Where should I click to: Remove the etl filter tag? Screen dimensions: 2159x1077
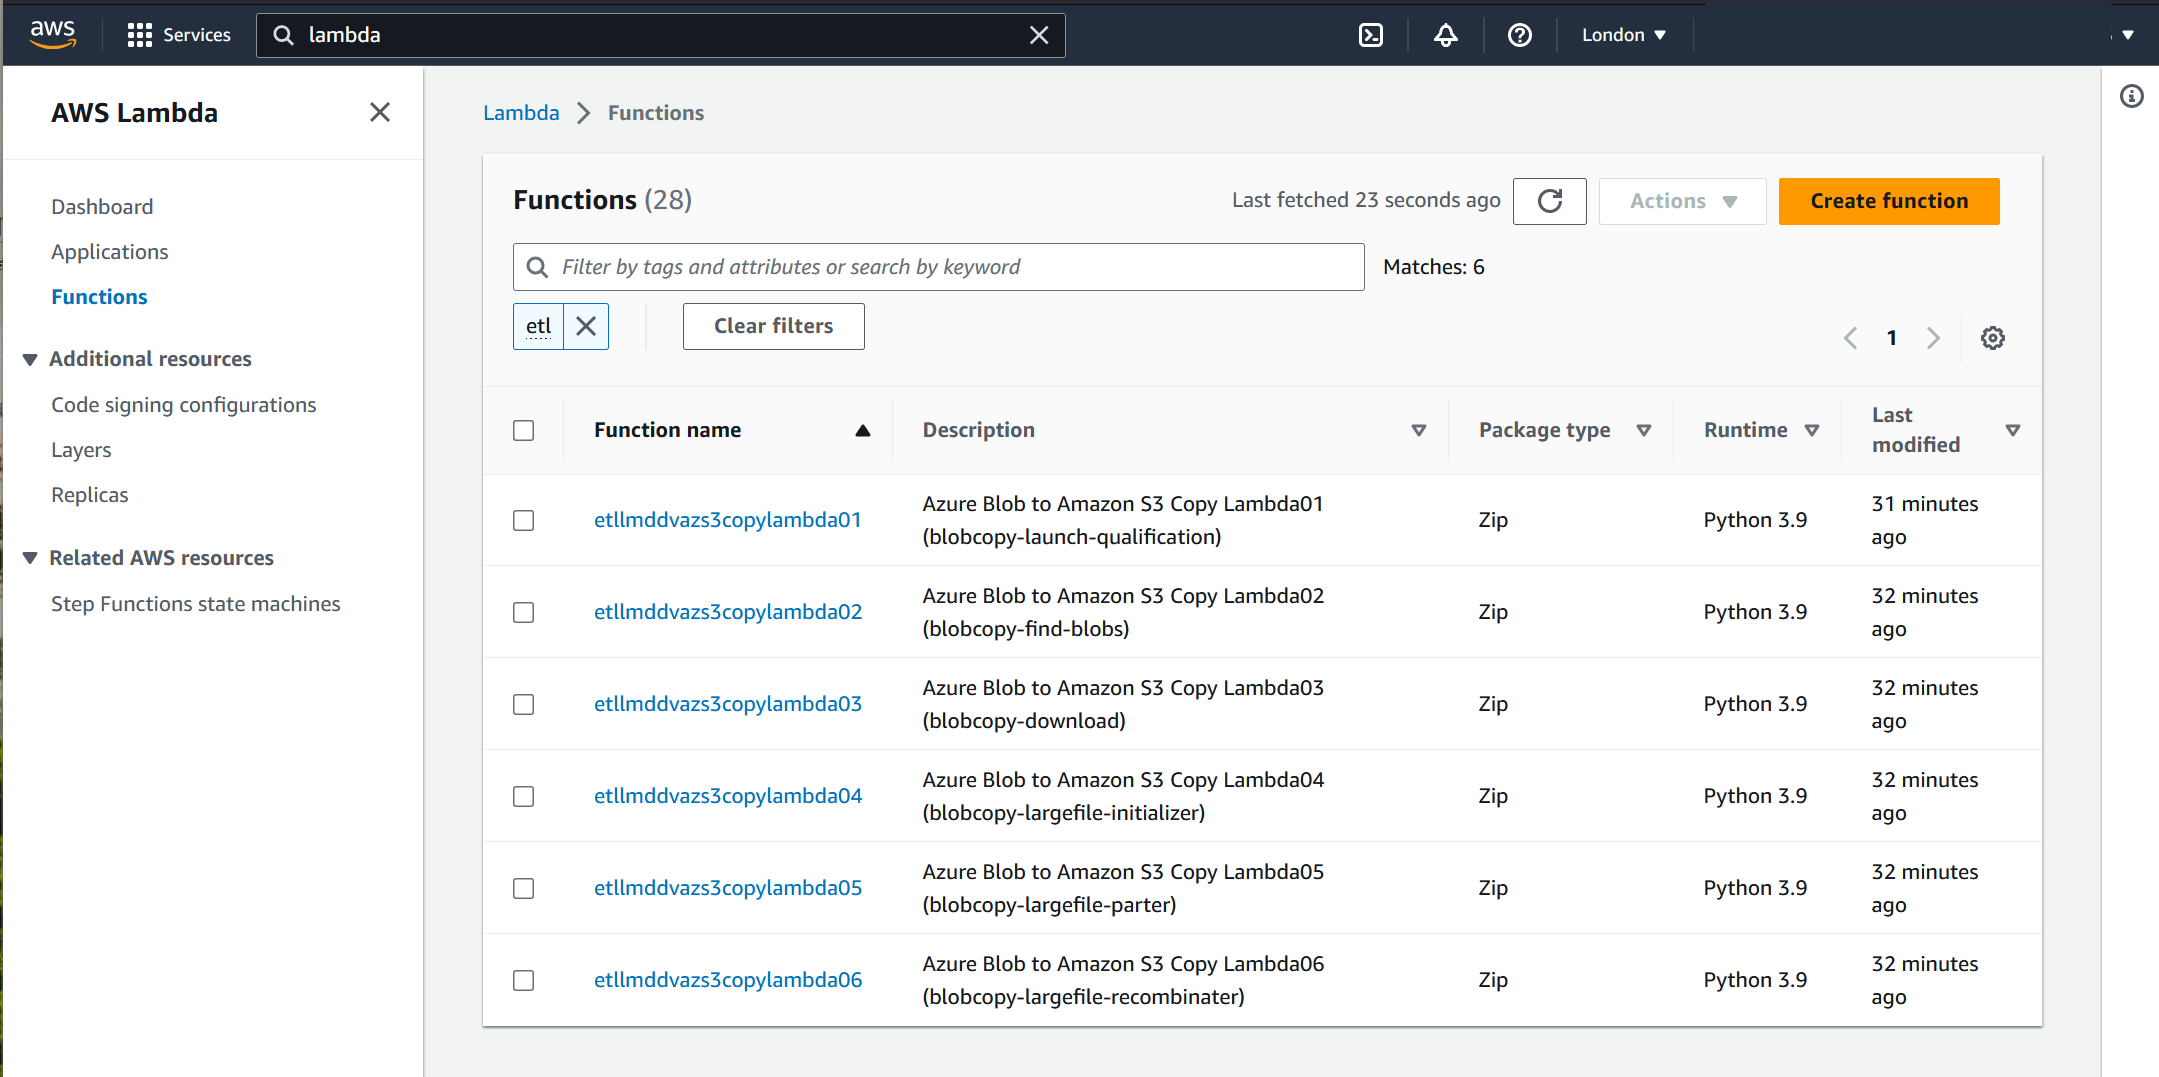[587, 326]
